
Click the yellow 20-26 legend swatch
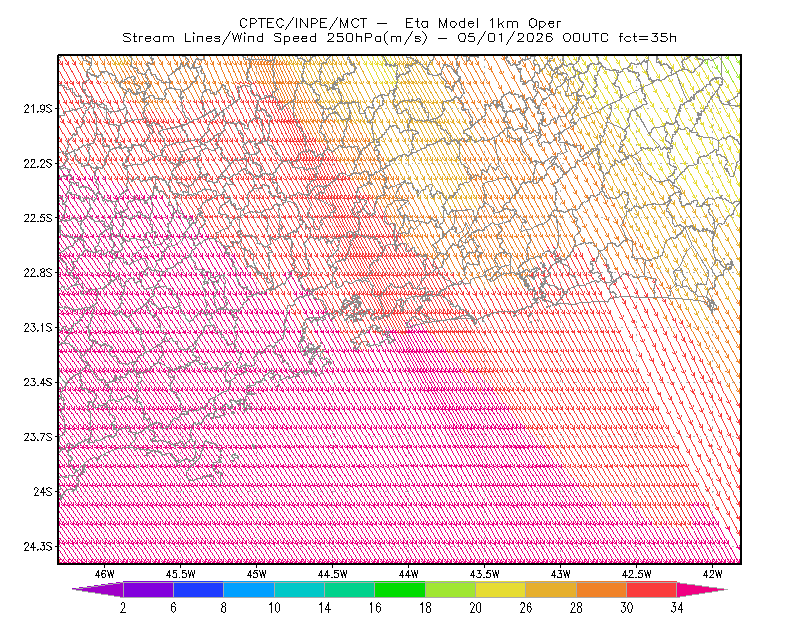pos(501,589)
